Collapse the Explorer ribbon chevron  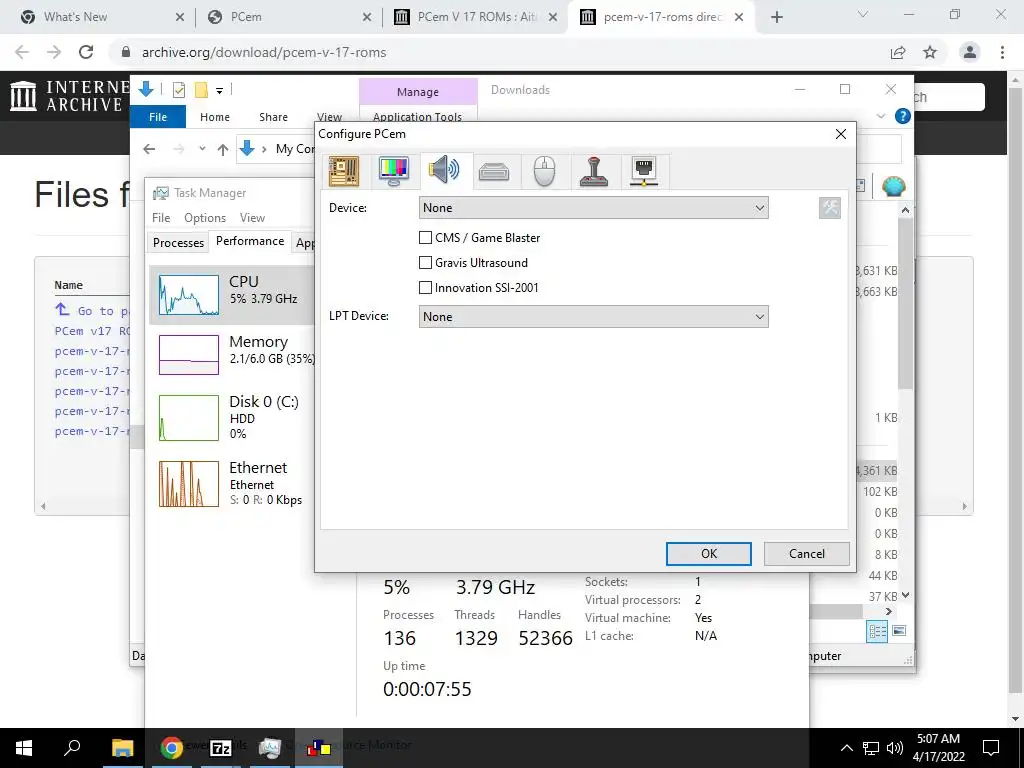coord(880,116)
